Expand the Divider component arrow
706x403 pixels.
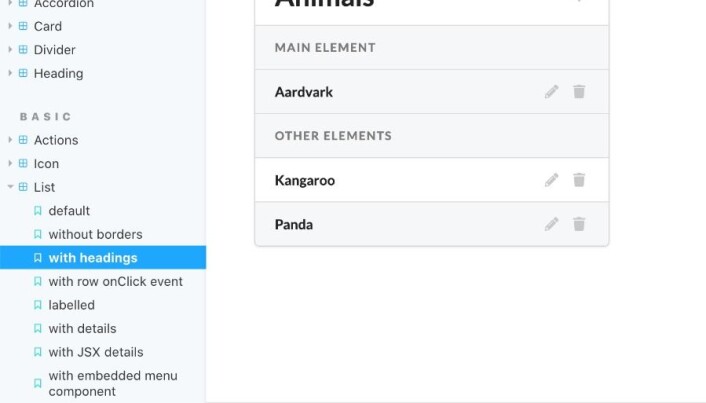point(10,50)
